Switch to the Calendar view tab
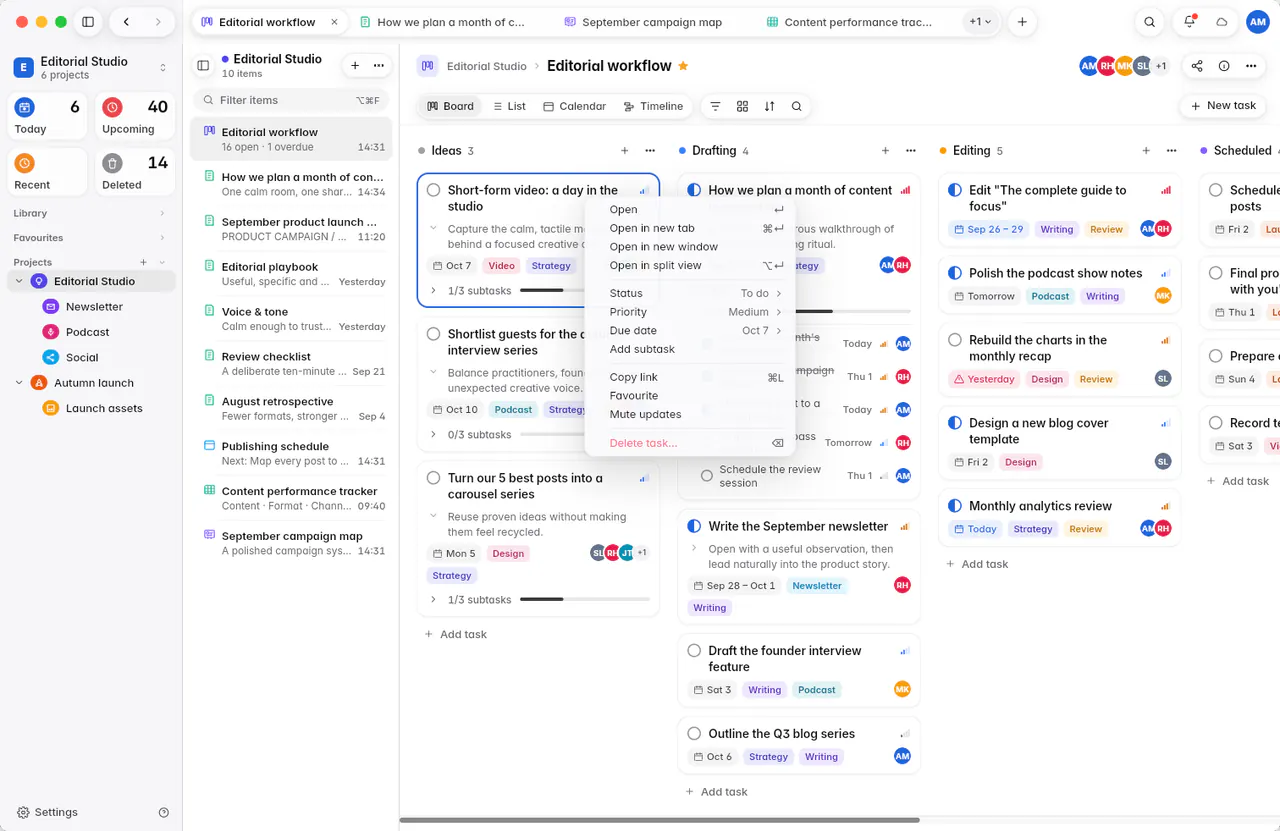The width and height of the screenshot is (1280, 831). [575, 106]
